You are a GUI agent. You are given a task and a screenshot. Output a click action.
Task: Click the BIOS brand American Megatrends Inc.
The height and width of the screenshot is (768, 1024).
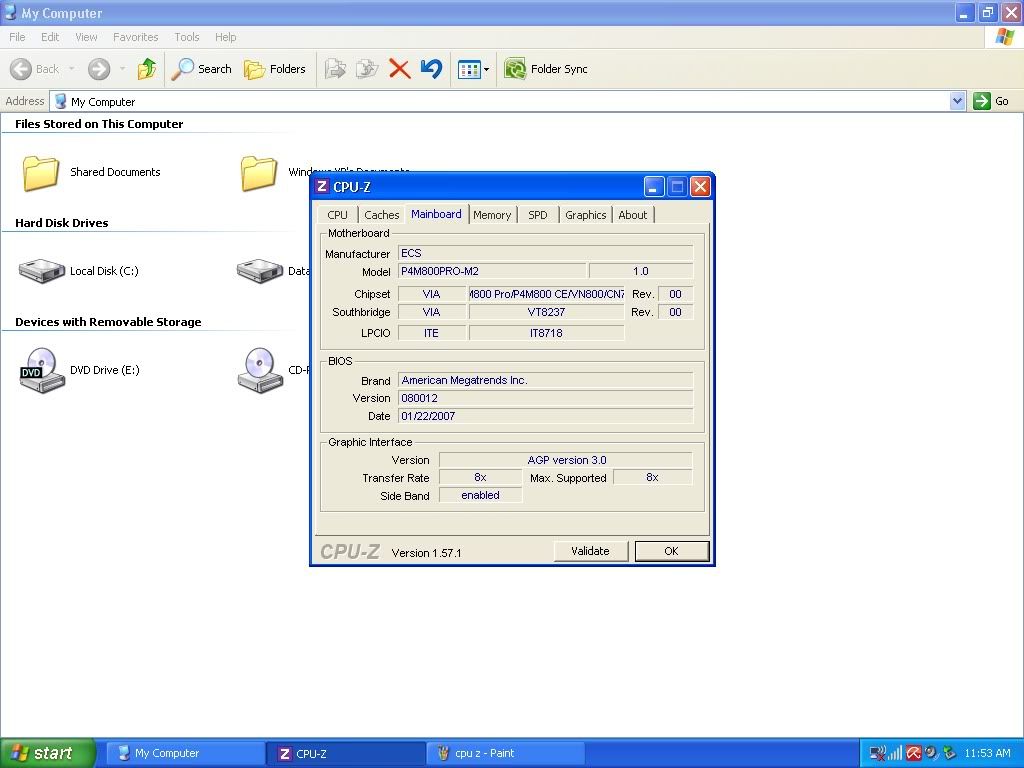click(545, 380)
